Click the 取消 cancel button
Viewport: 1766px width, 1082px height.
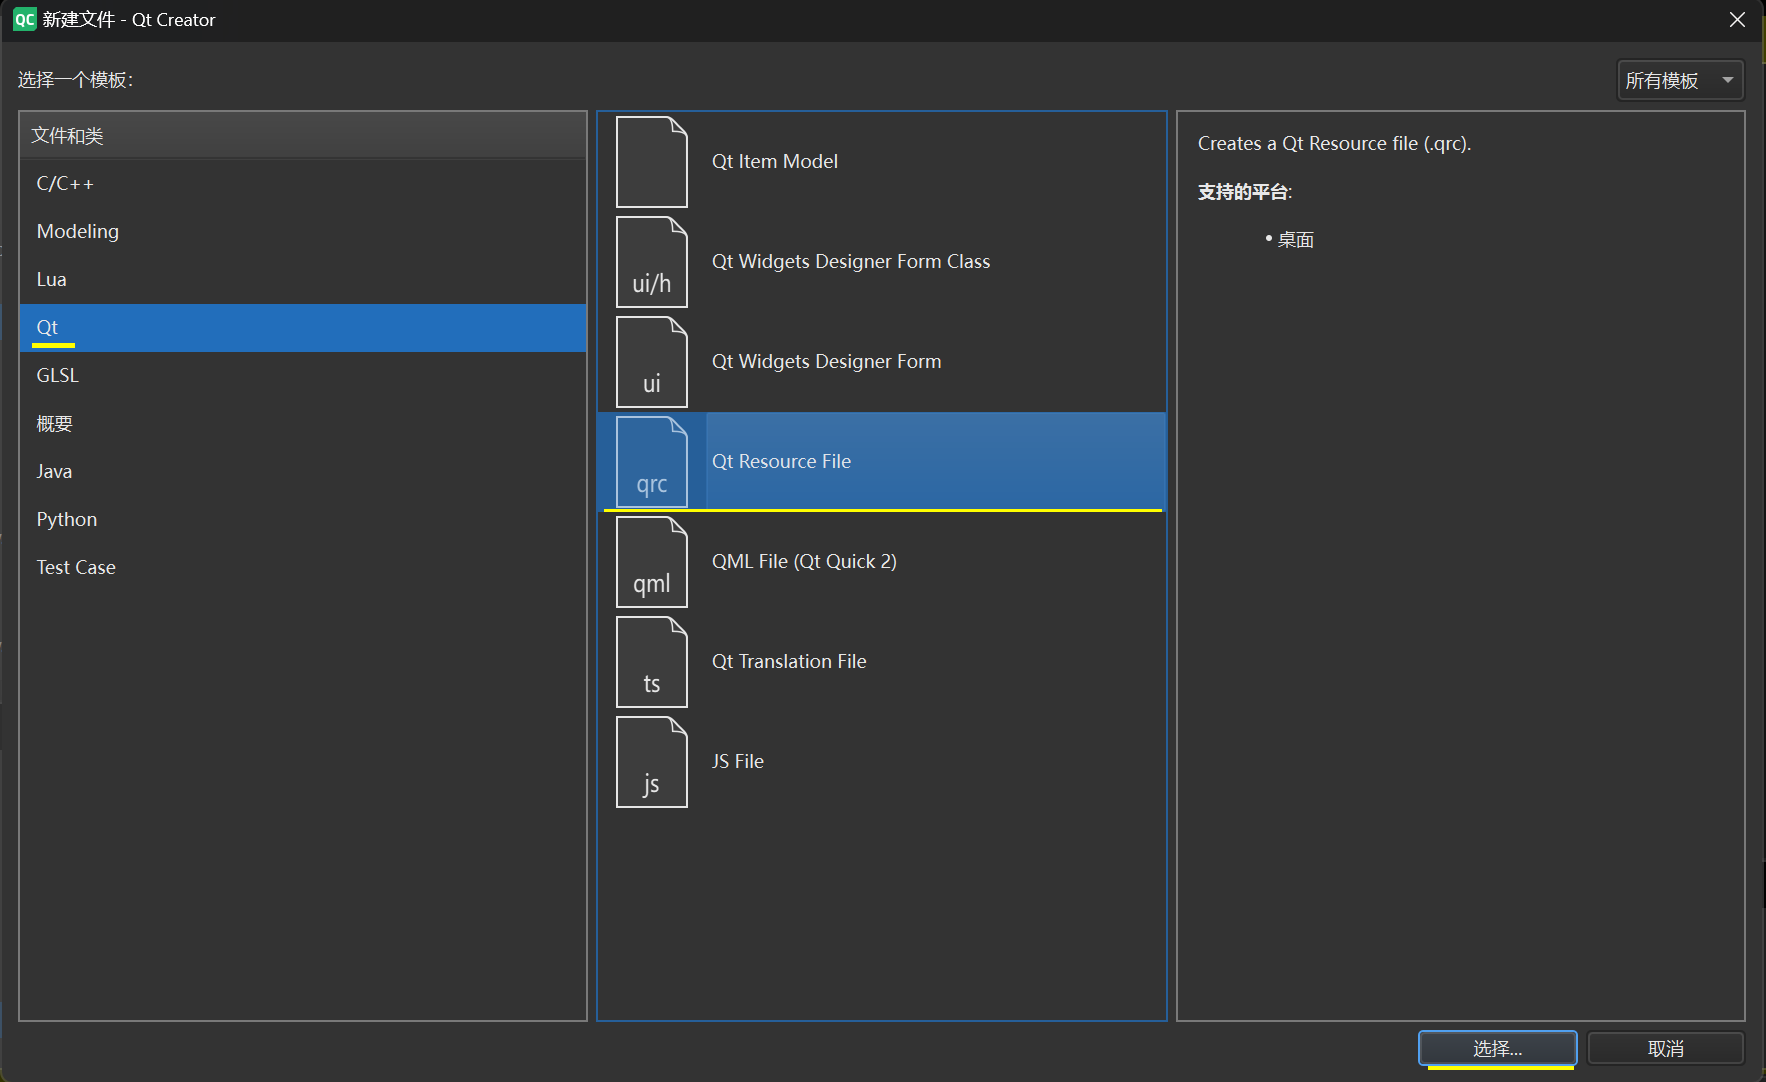click(x=1665, y=1048)
